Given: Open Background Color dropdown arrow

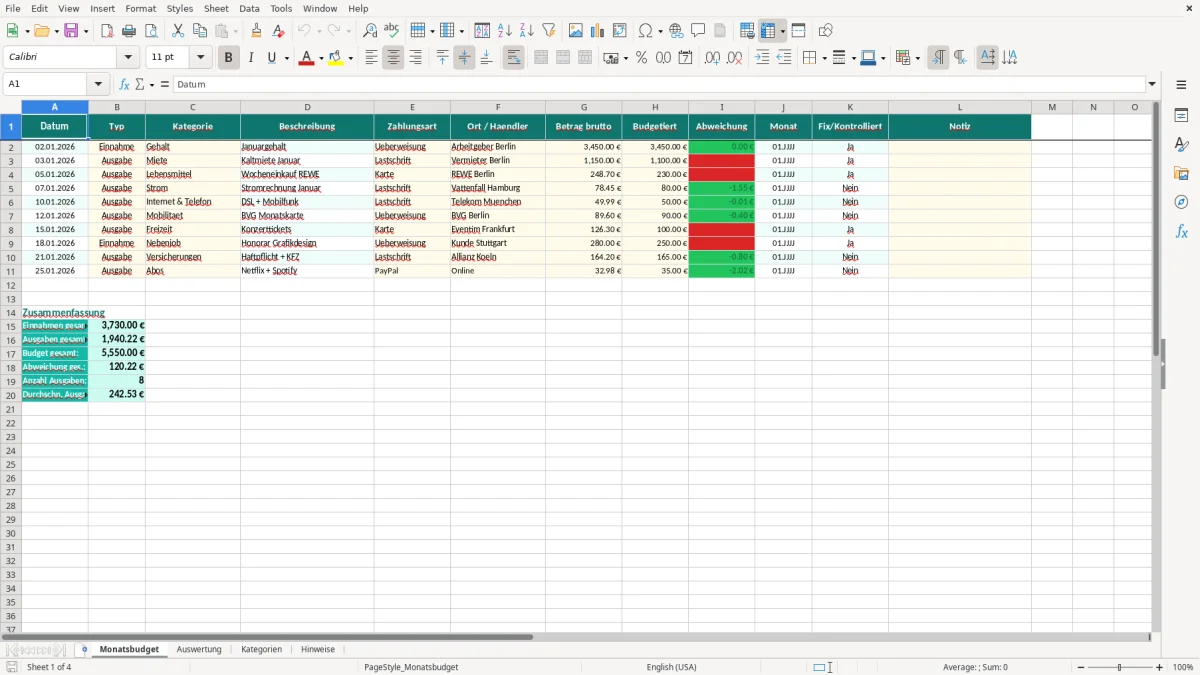Looking at the screenshot, I should pos(350,58).
